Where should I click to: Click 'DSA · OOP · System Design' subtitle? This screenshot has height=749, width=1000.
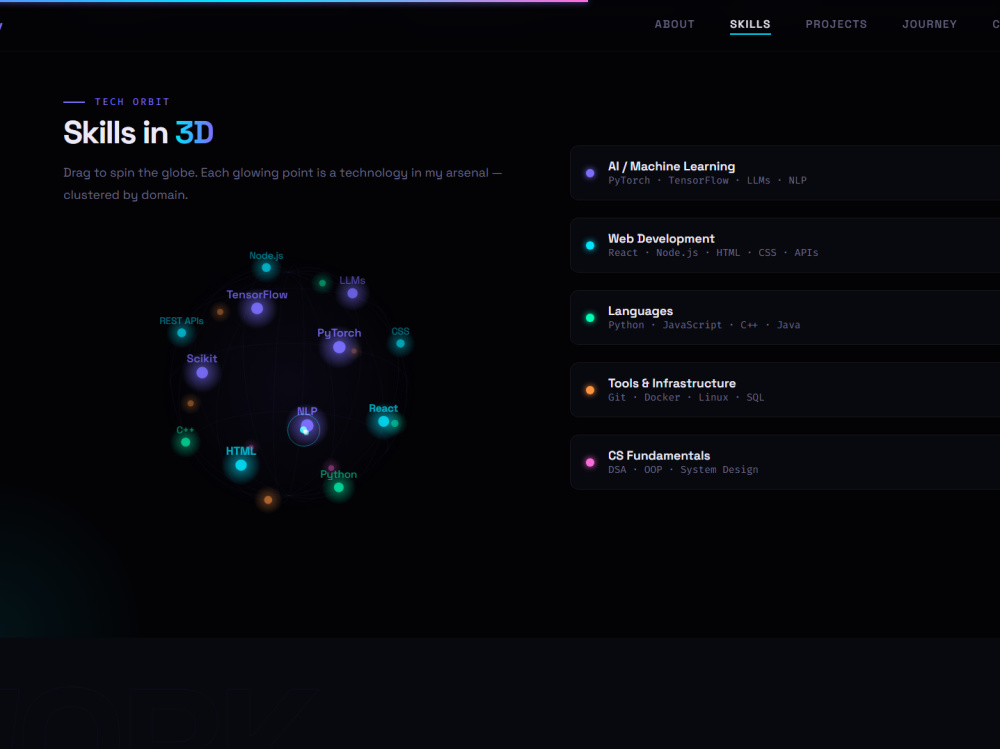pyautogui.click(x=683, y=470)
